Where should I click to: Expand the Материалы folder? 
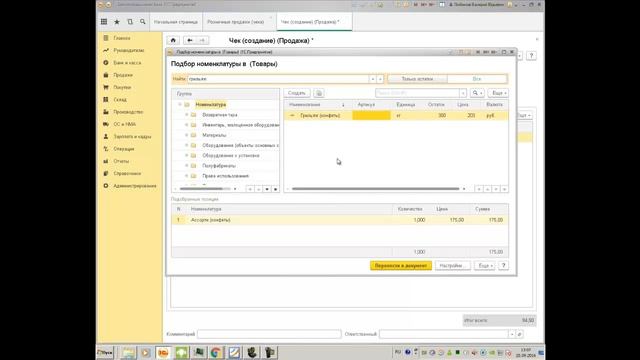tap(187, 135)
